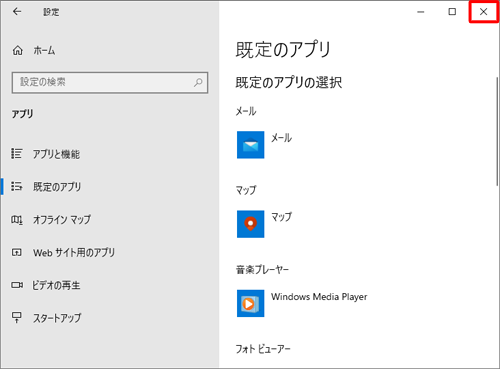Image resolution: width=500 pixels, height=369 pixels.
Task: Click the blue メール app icon
Action: tap(251, 145)
